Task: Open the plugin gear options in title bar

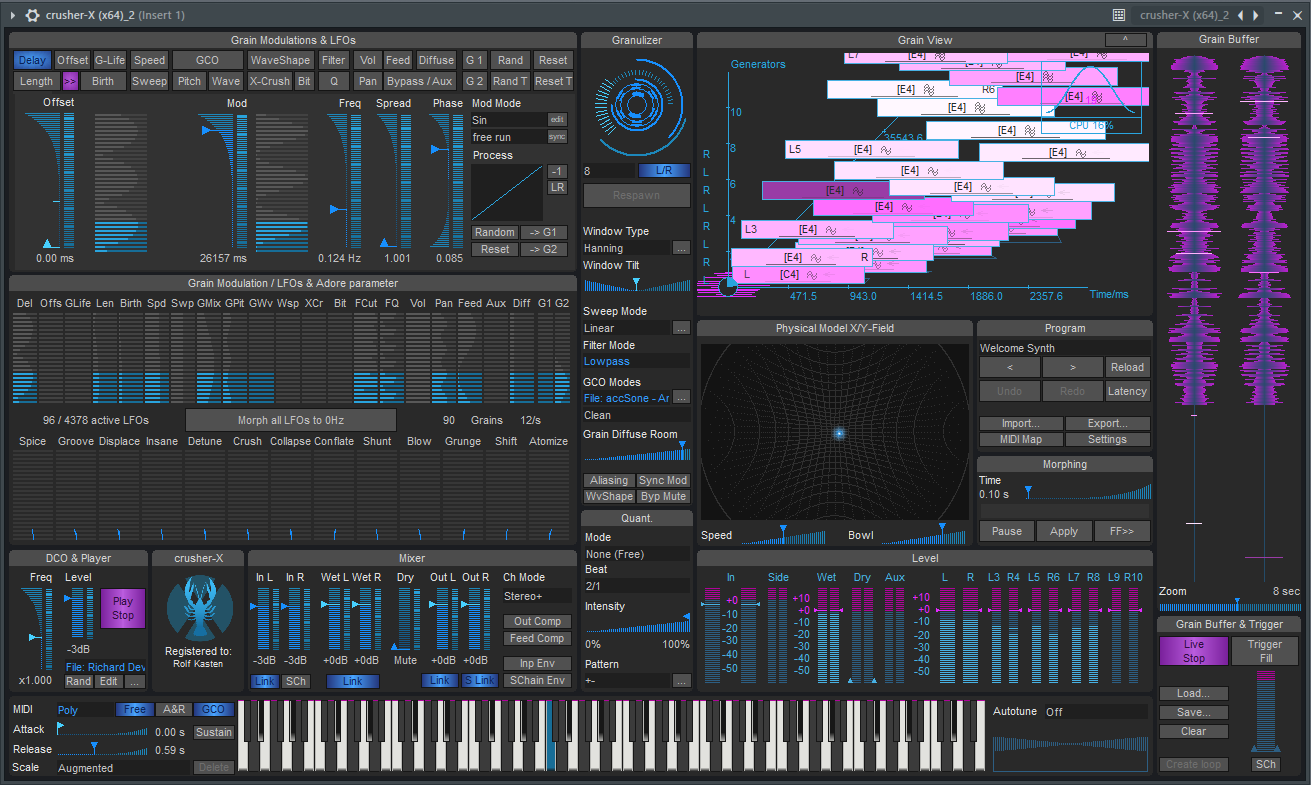Action: [33, 15]
